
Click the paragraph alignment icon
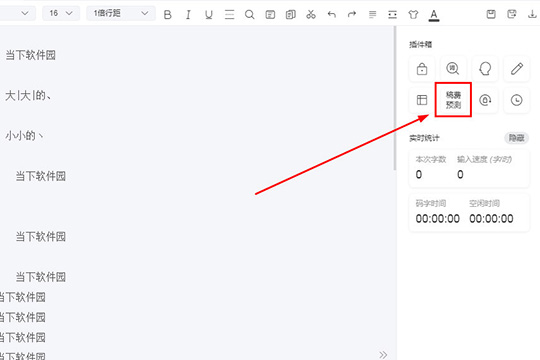[x=372, y=14]
